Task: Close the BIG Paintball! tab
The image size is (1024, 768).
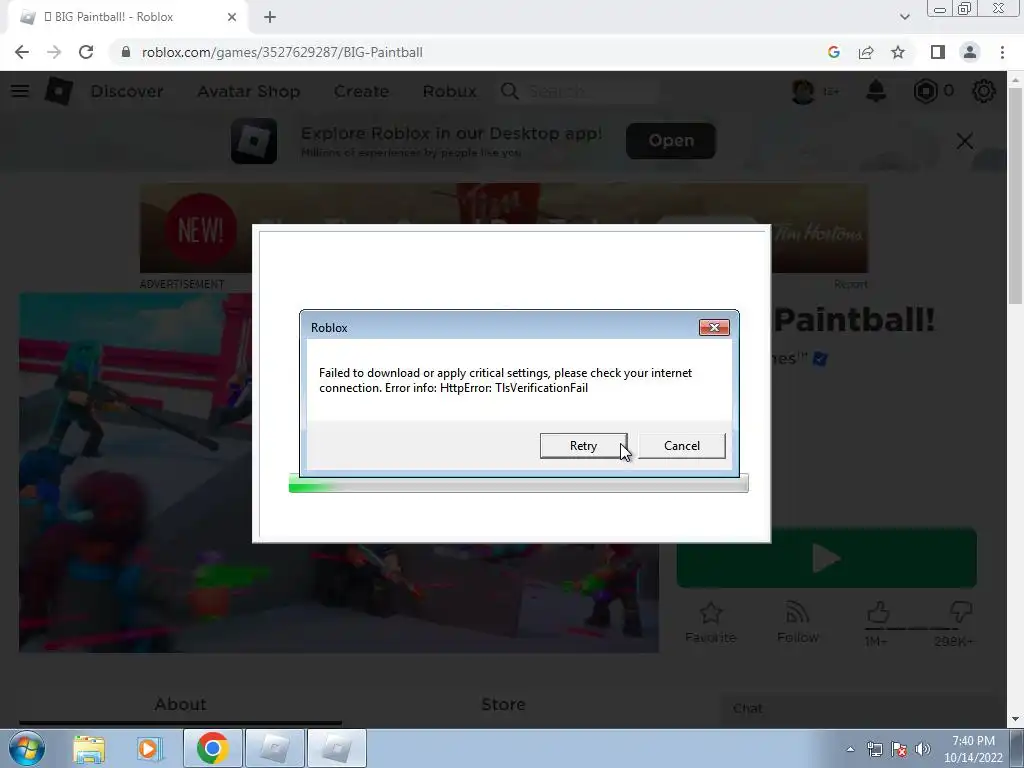Action: (232, 17)
